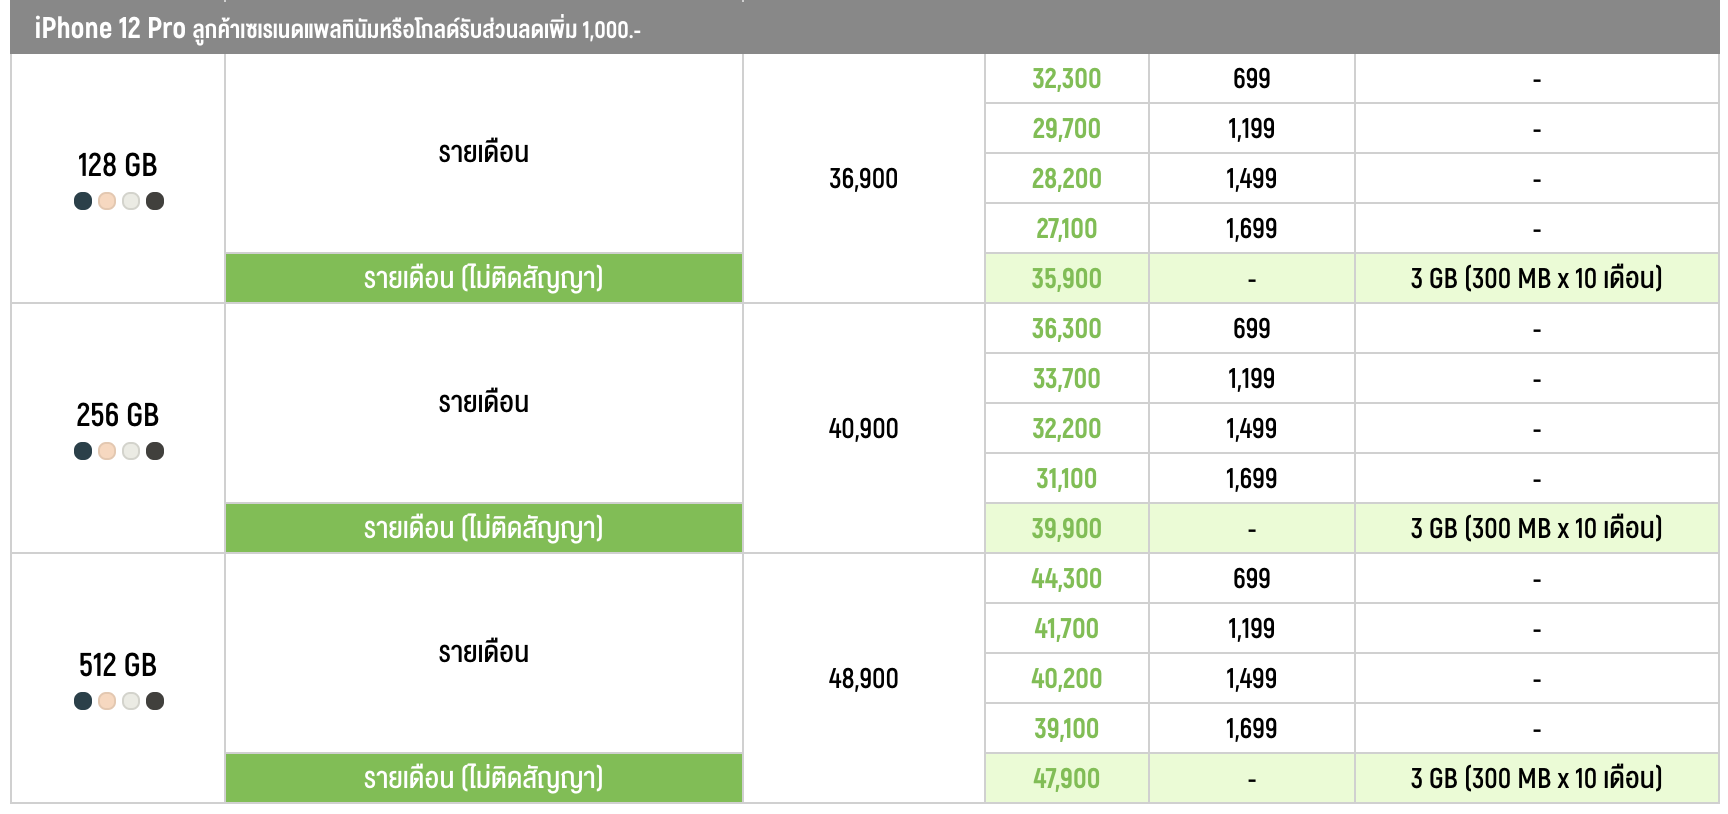
Task: Click the green no-contract monthly bar for 512 GB
Action: [x=483, y=778]
